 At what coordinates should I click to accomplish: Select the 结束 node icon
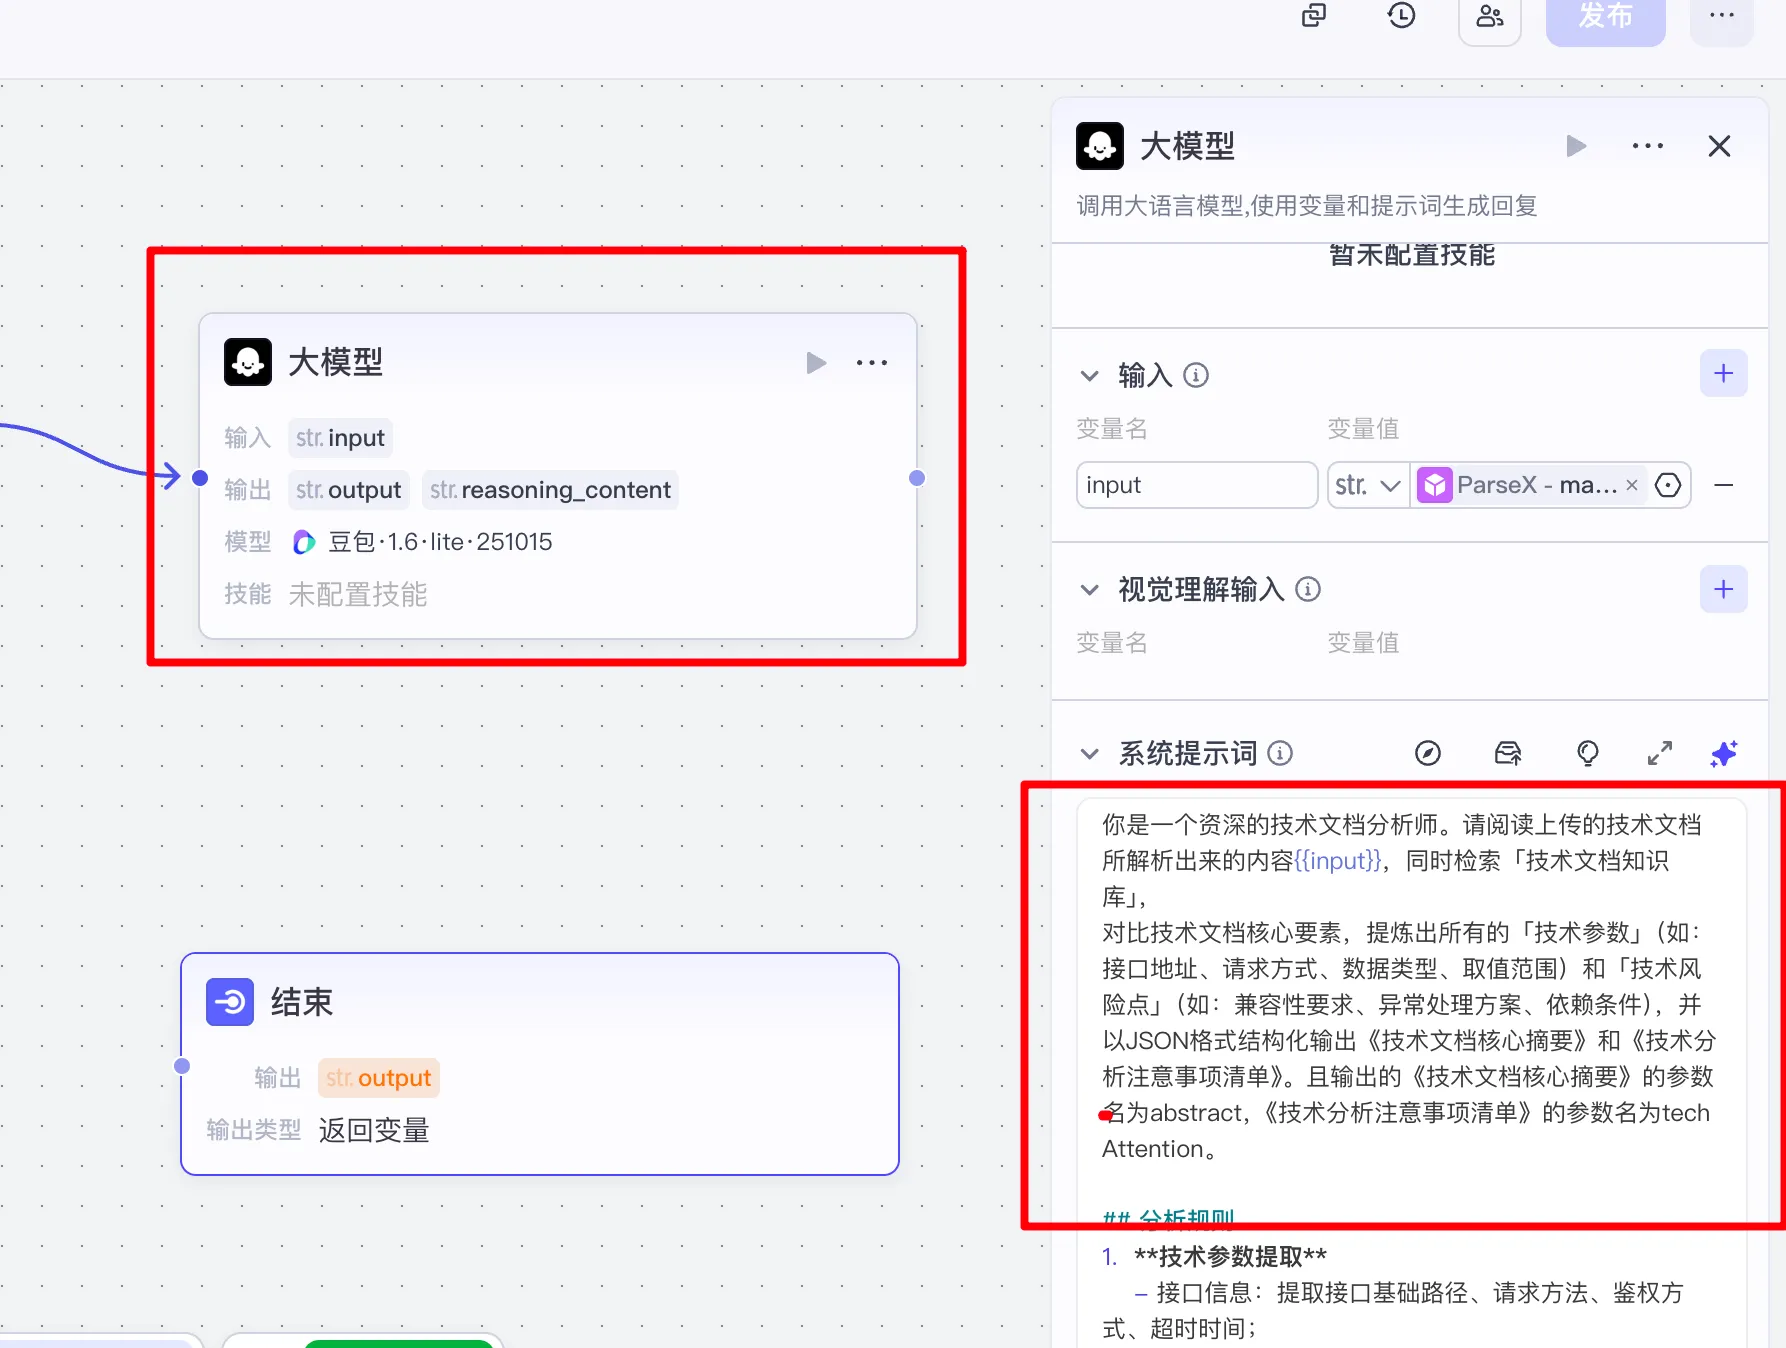coord(230,1001)
